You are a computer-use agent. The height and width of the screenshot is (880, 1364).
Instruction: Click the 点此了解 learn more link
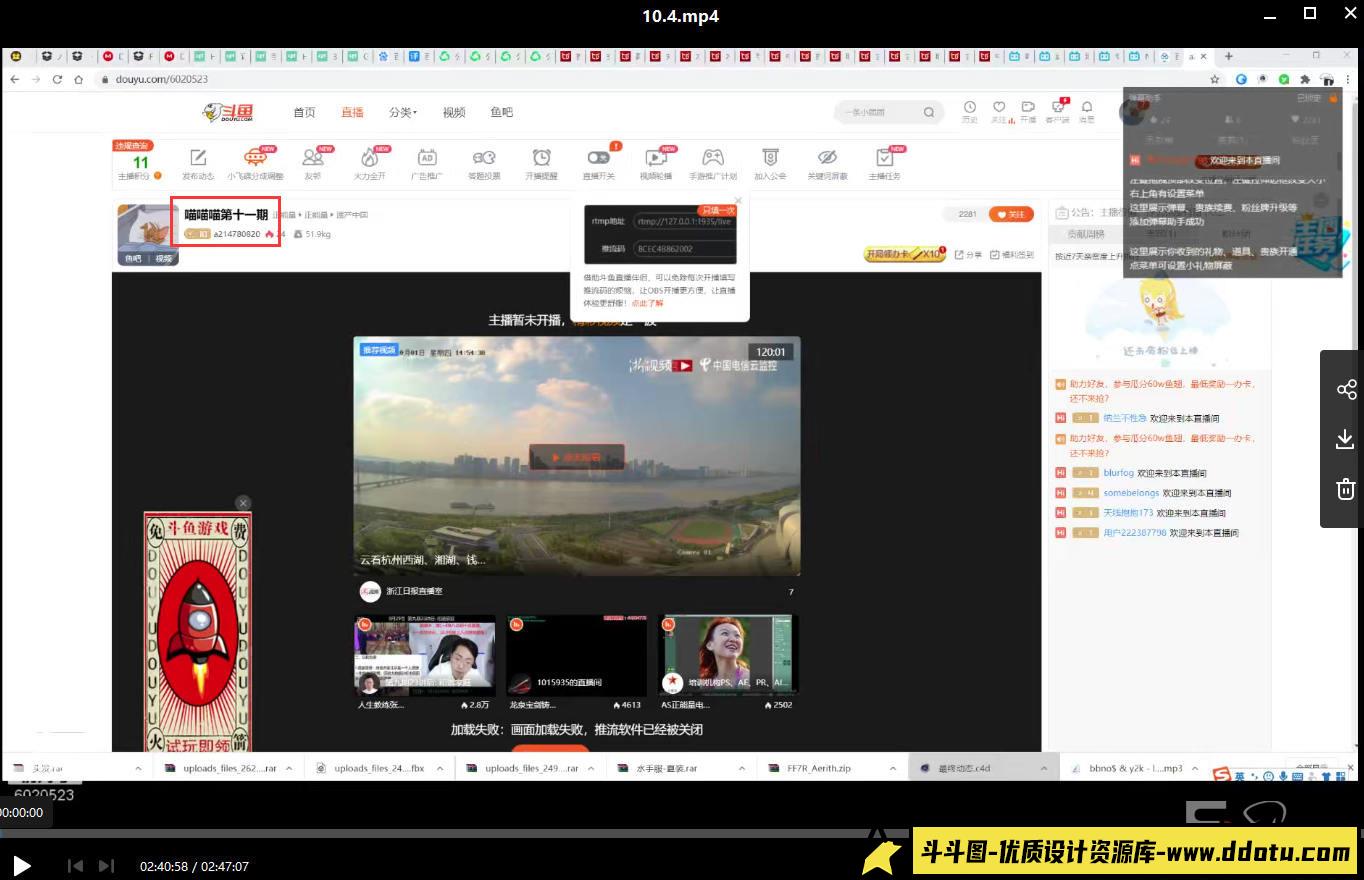[x=647, y=302]
